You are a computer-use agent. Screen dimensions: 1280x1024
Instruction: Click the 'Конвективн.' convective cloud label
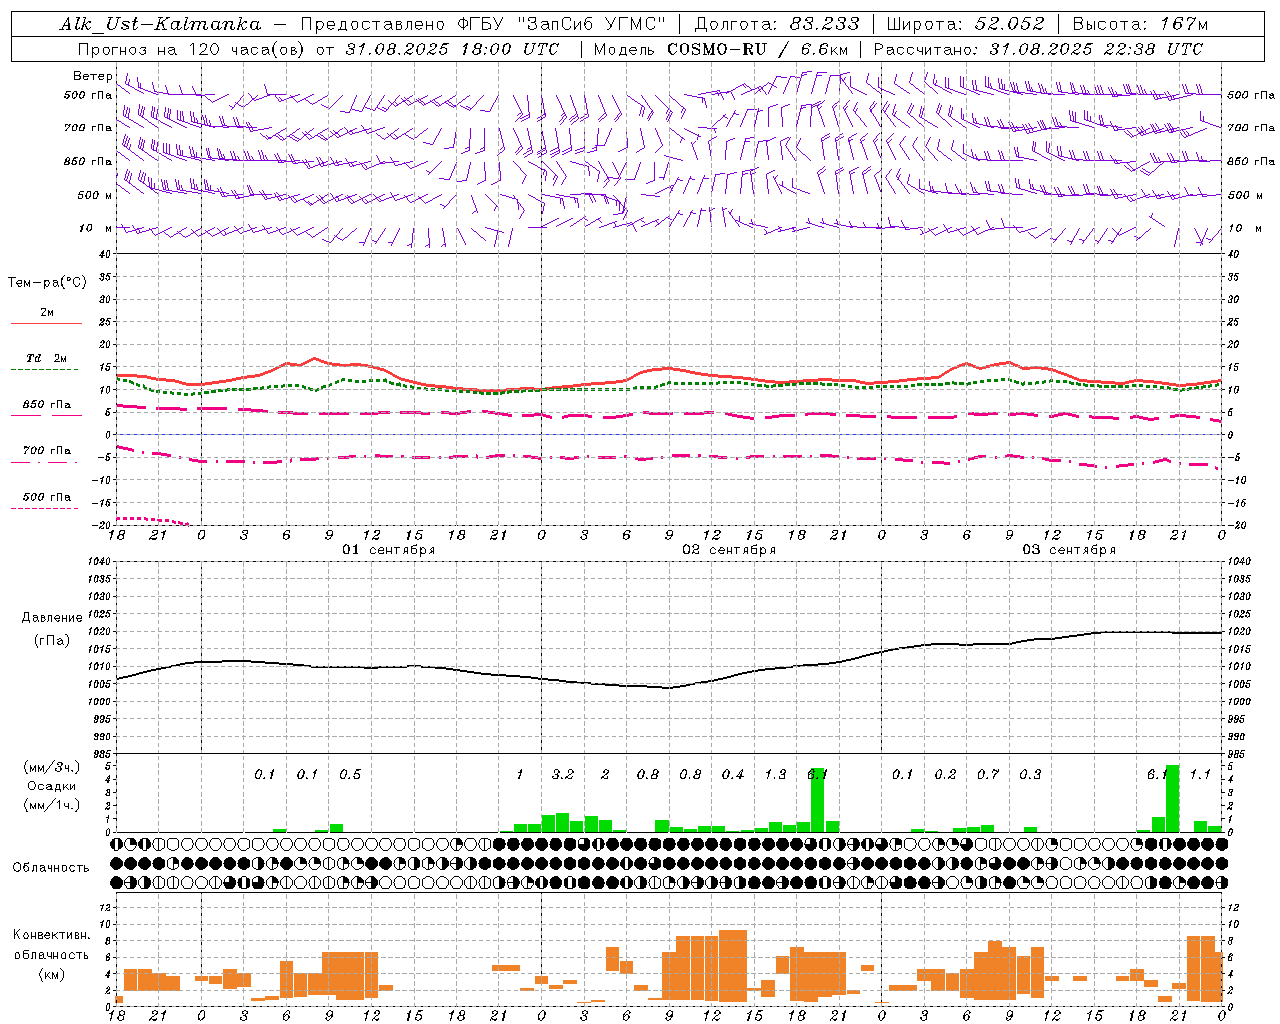tap(51, 935)
